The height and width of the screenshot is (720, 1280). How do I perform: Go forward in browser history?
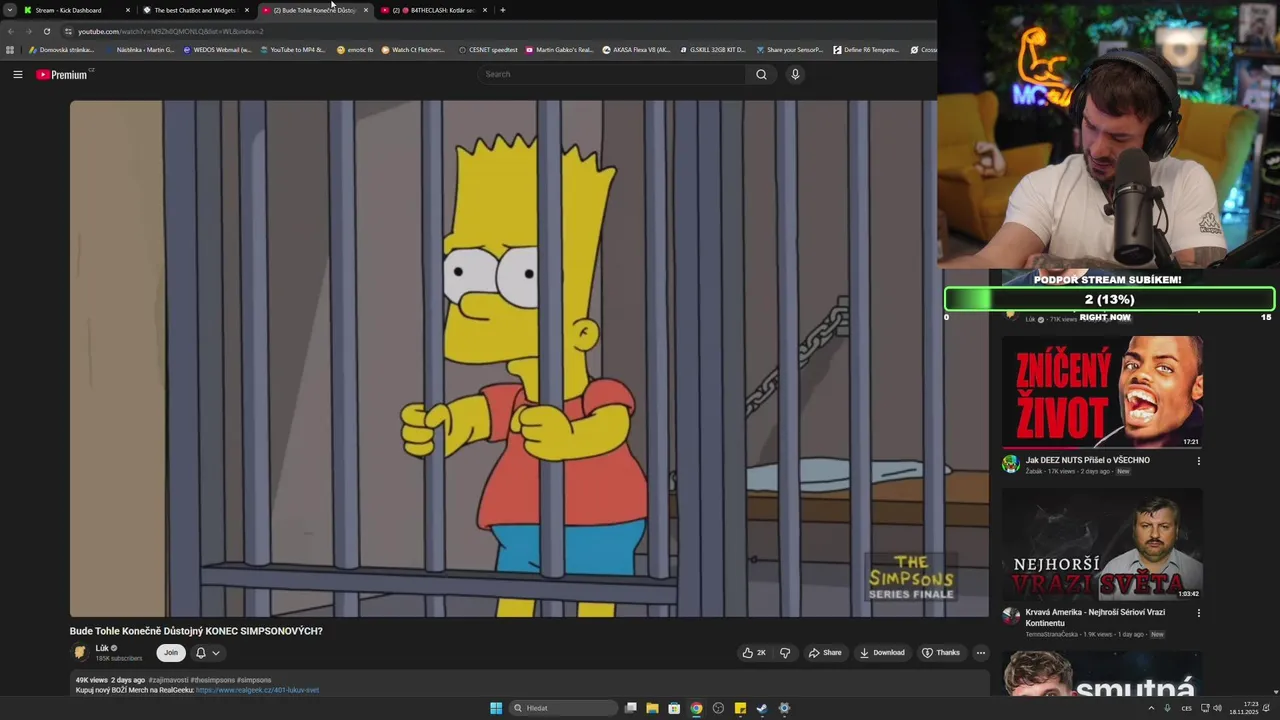[x=28, y=31]
